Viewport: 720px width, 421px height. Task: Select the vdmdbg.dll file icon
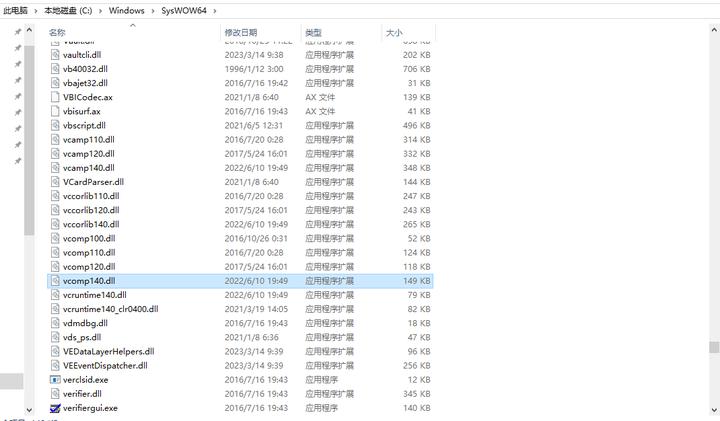coord(55,323)
